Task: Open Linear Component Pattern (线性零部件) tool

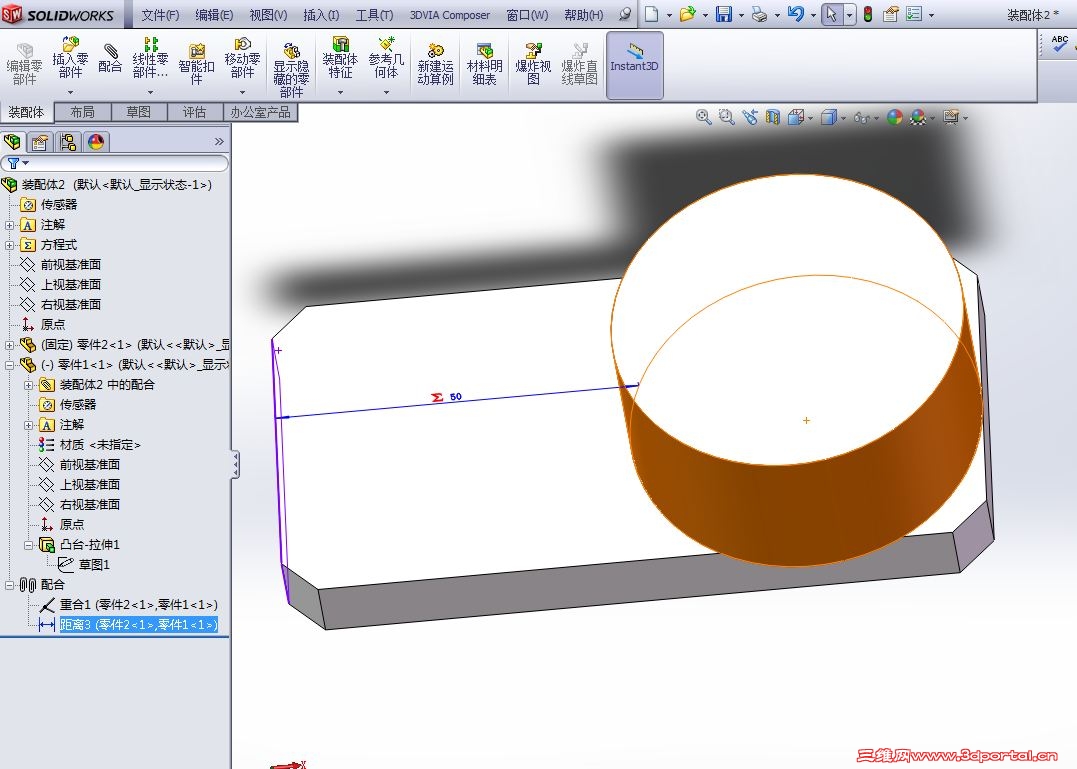Action: click(150, 60)
